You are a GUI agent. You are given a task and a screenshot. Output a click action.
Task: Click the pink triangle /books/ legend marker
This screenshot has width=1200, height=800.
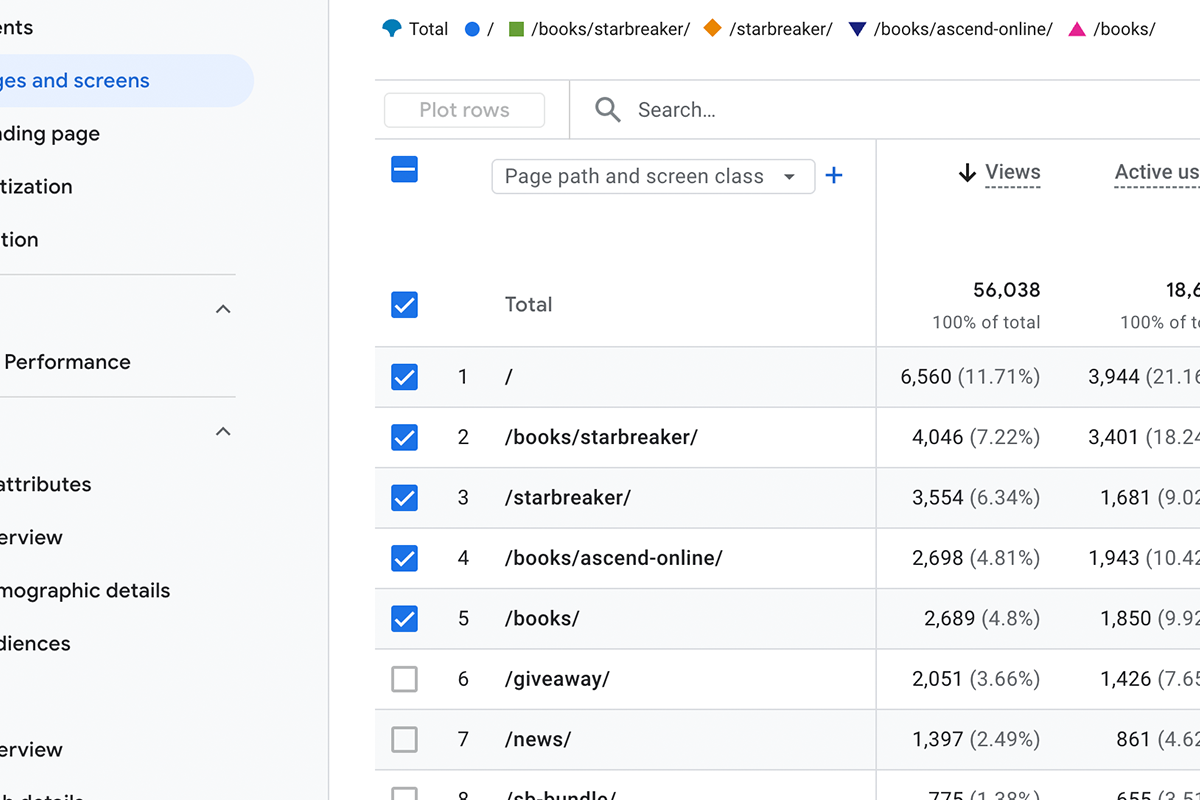1077,29
